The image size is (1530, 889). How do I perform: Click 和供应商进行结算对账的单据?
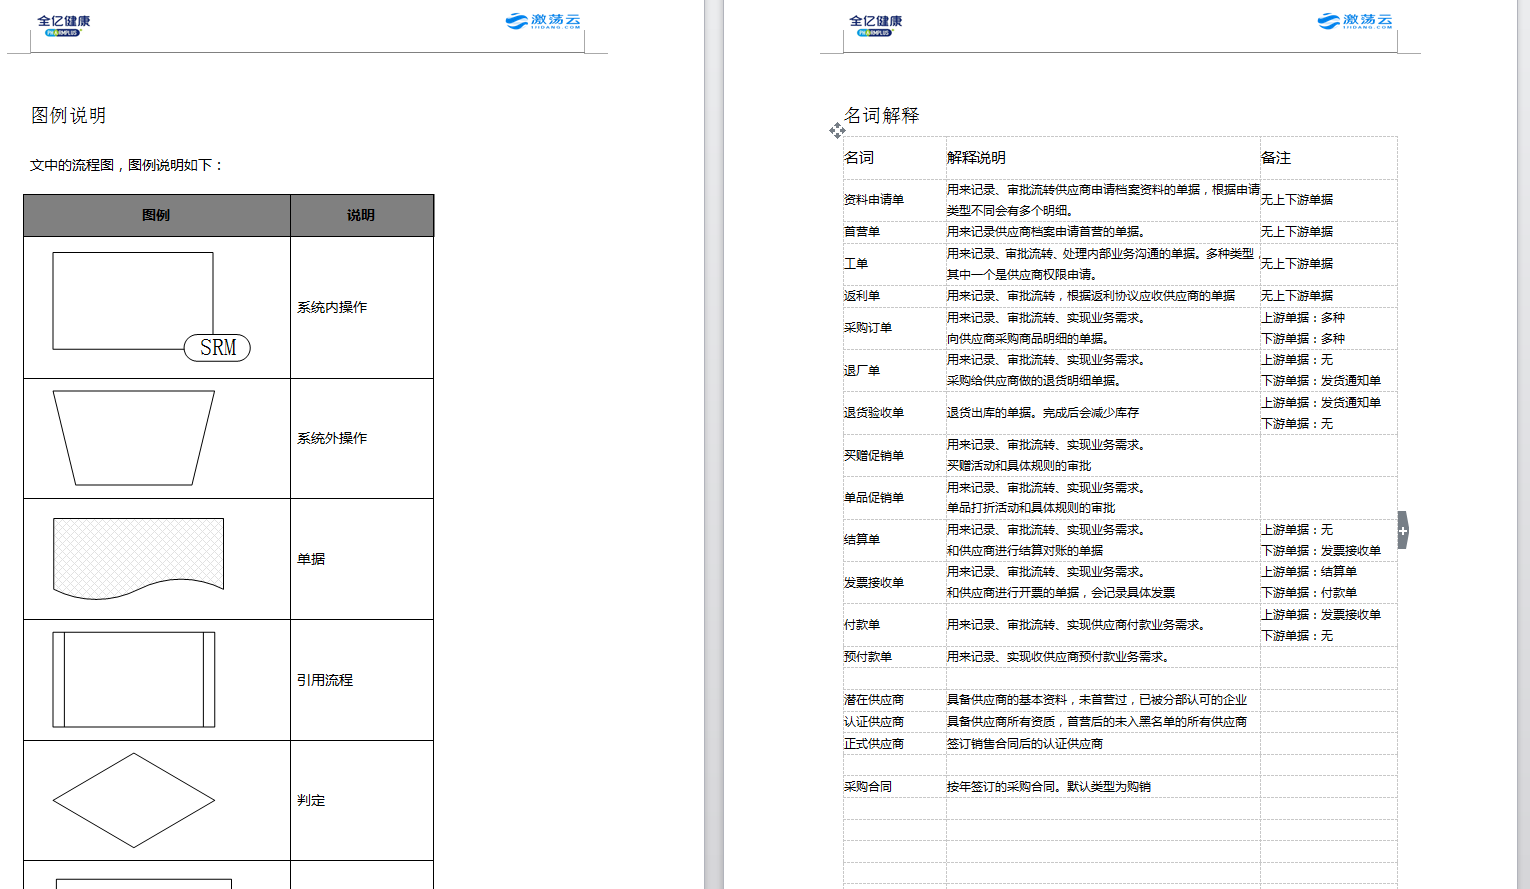coord(1024,551)
